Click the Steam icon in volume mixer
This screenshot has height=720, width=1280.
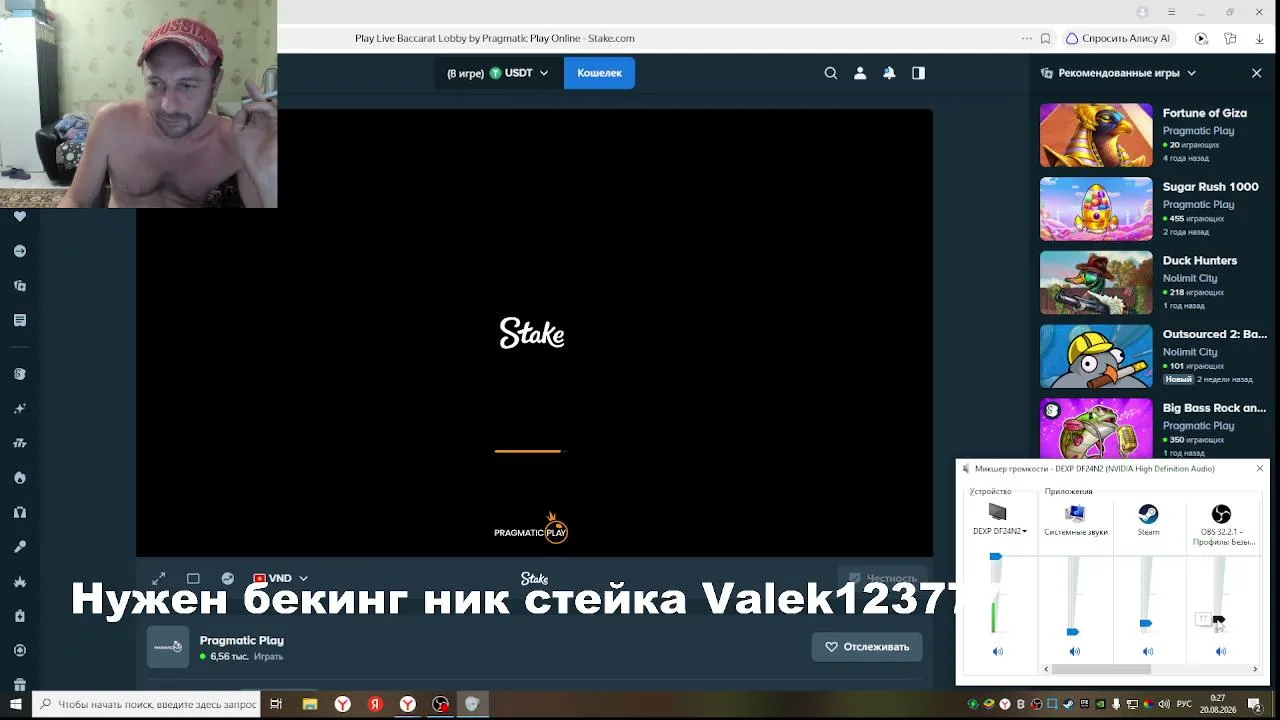tap(1148, 514)
